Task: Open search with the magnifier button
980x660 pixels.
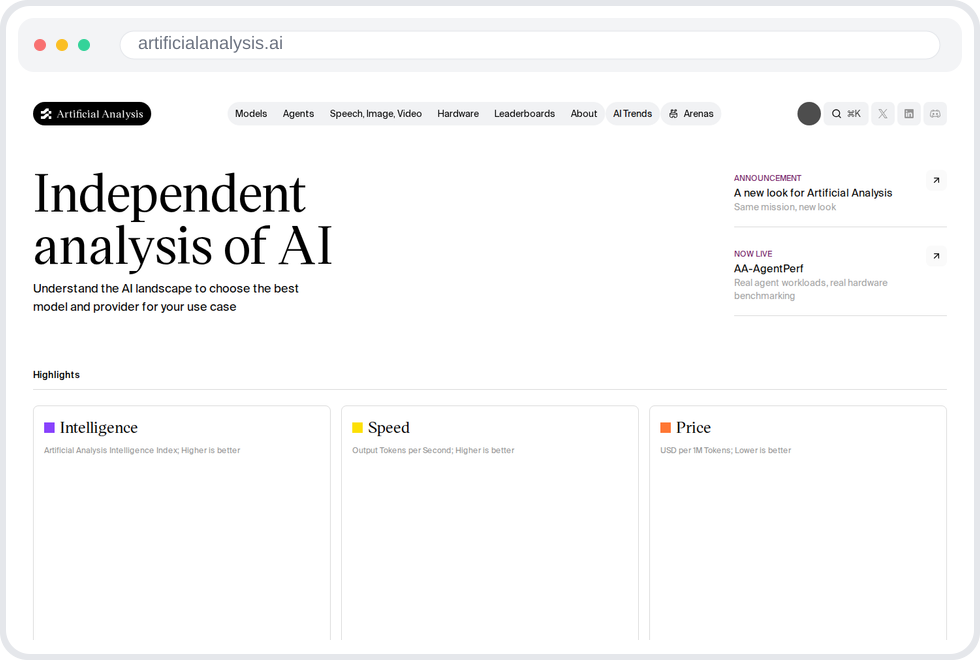Action: tap(846, 114)
